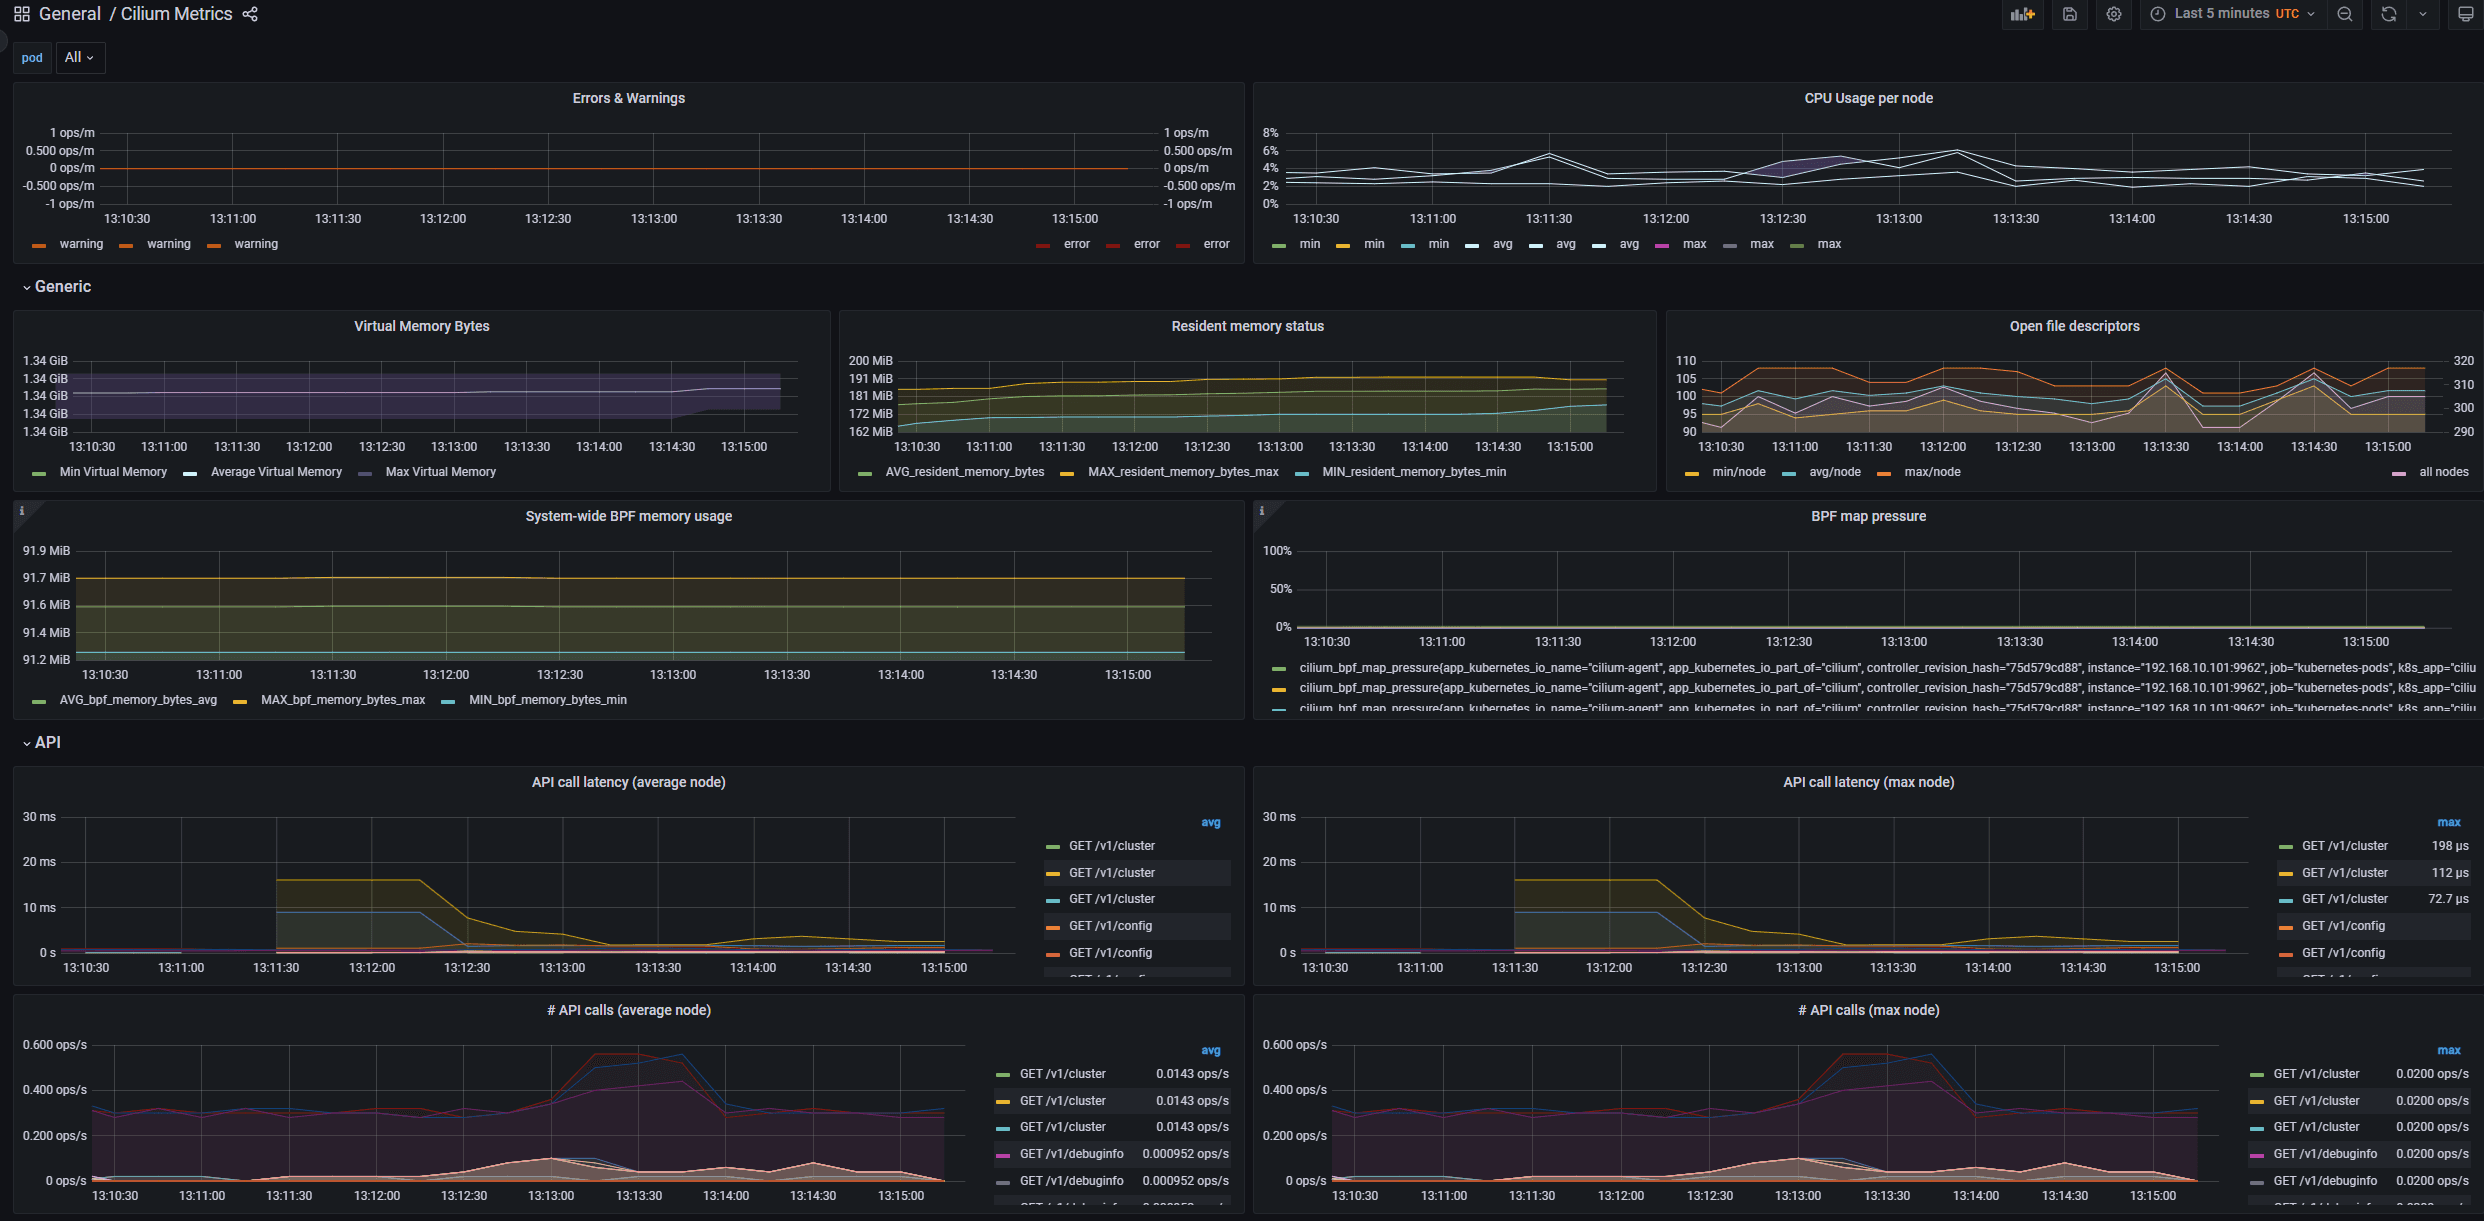Open the Errors & Warnings panel title menu

pos(628,98)
